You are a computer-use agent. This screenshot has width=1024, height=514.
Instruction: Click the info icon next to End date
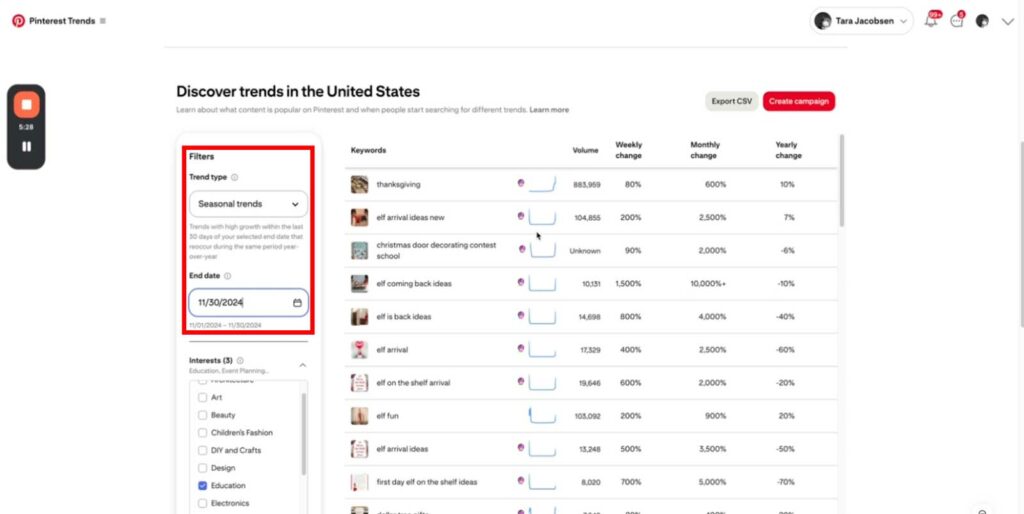227,276
